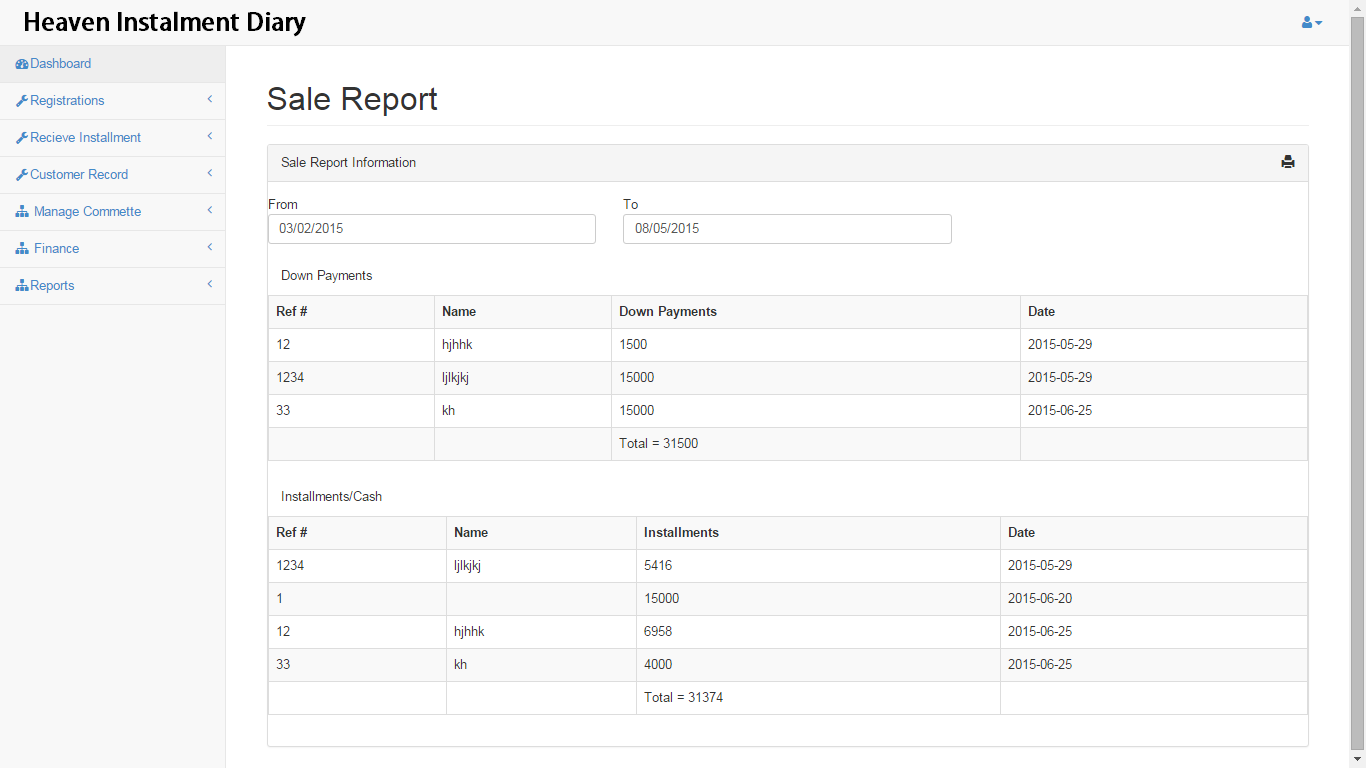Click the wrench icon beside Registrations
The image size is (1366, 768).
(22, 101)
